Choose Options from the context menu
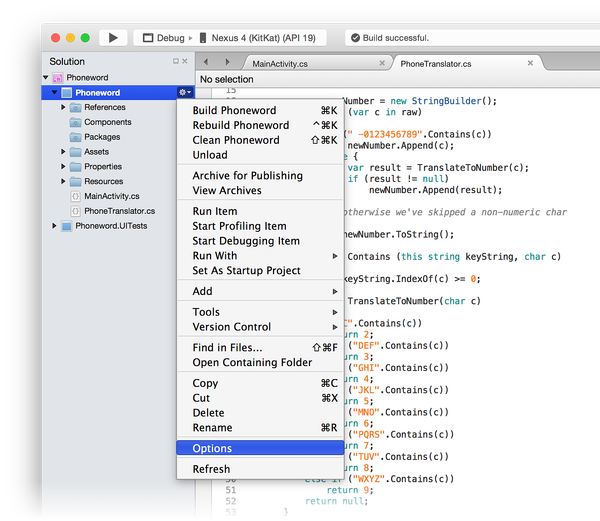This screenshot has height=521, width=600. click(x=212, y=449)
